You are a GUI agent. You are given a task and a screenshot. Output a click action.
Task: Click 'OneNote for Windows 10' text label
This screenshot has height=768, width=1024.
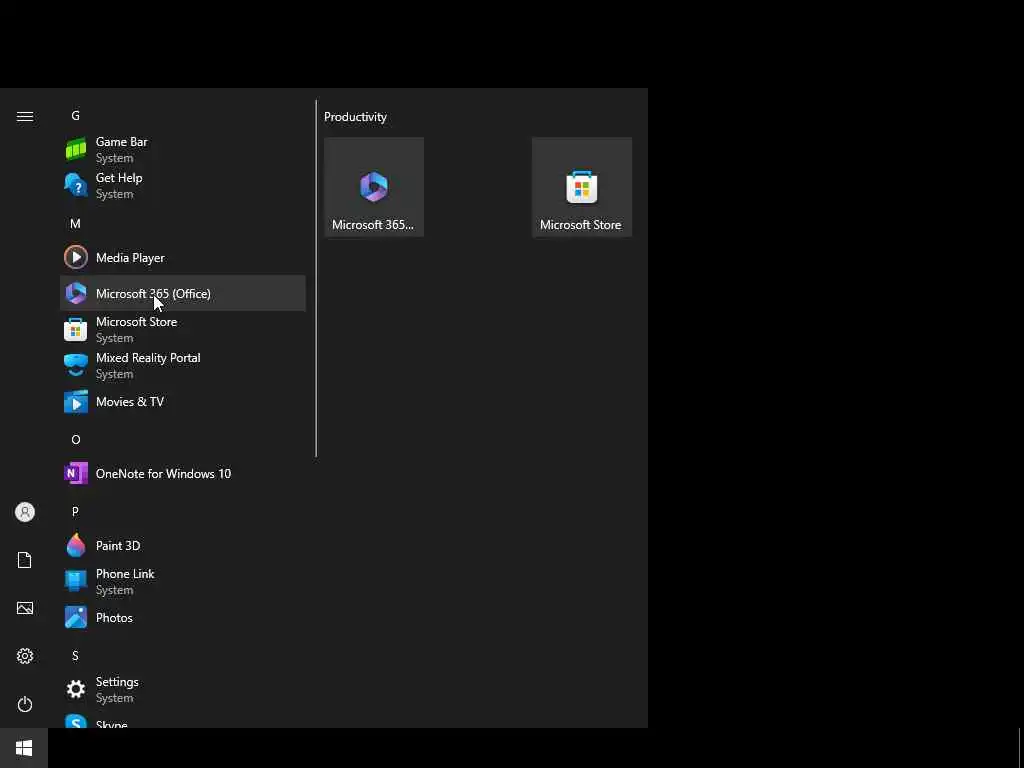pyautogui.click(x=163, y=473)
